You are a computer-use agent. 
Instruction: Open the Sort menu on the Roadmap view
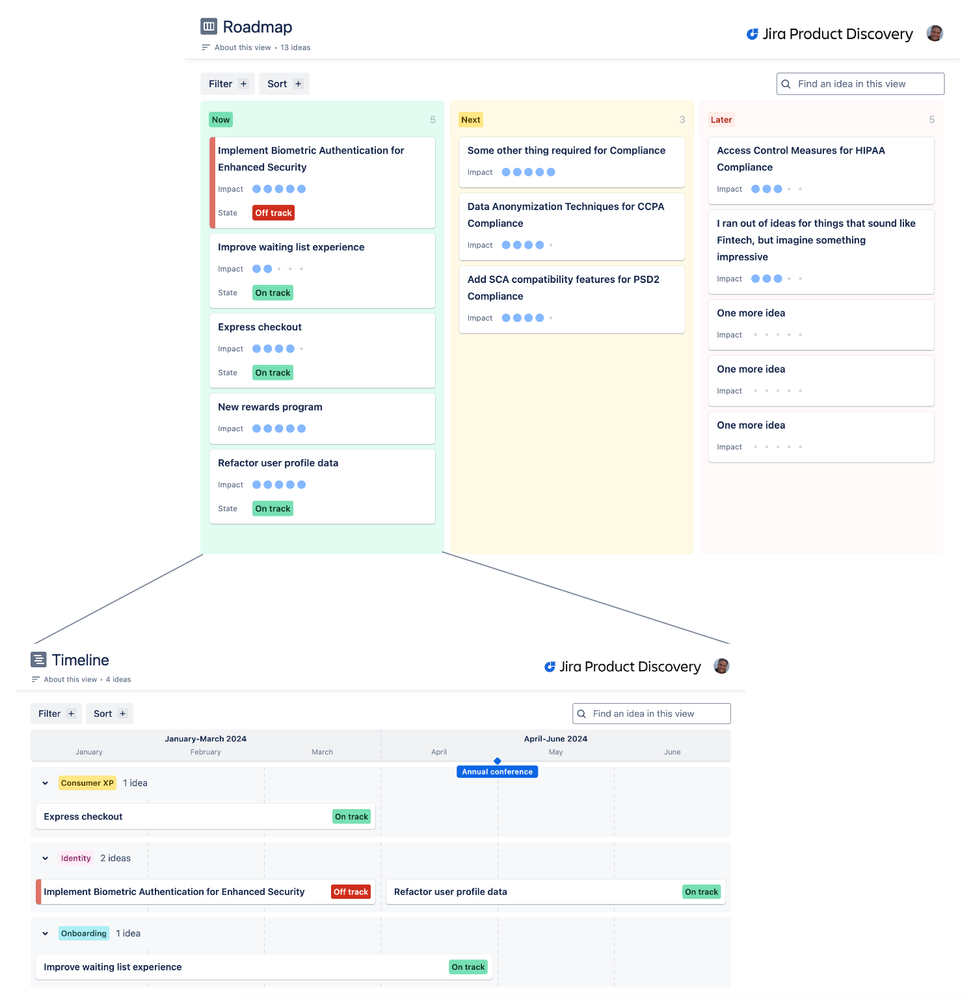(x=284, y=83)
